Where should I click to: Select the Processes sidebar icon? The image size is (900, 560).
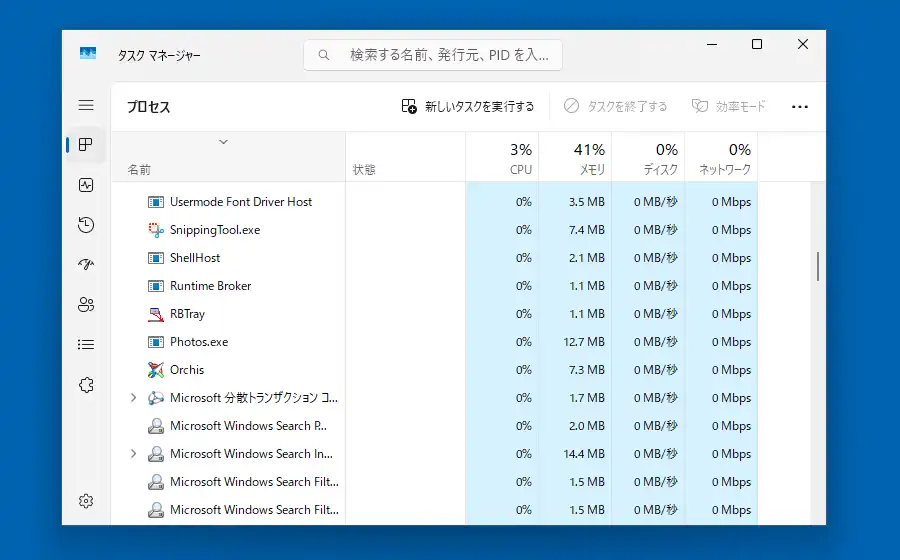pyautogui.click(x=86, y=145)
